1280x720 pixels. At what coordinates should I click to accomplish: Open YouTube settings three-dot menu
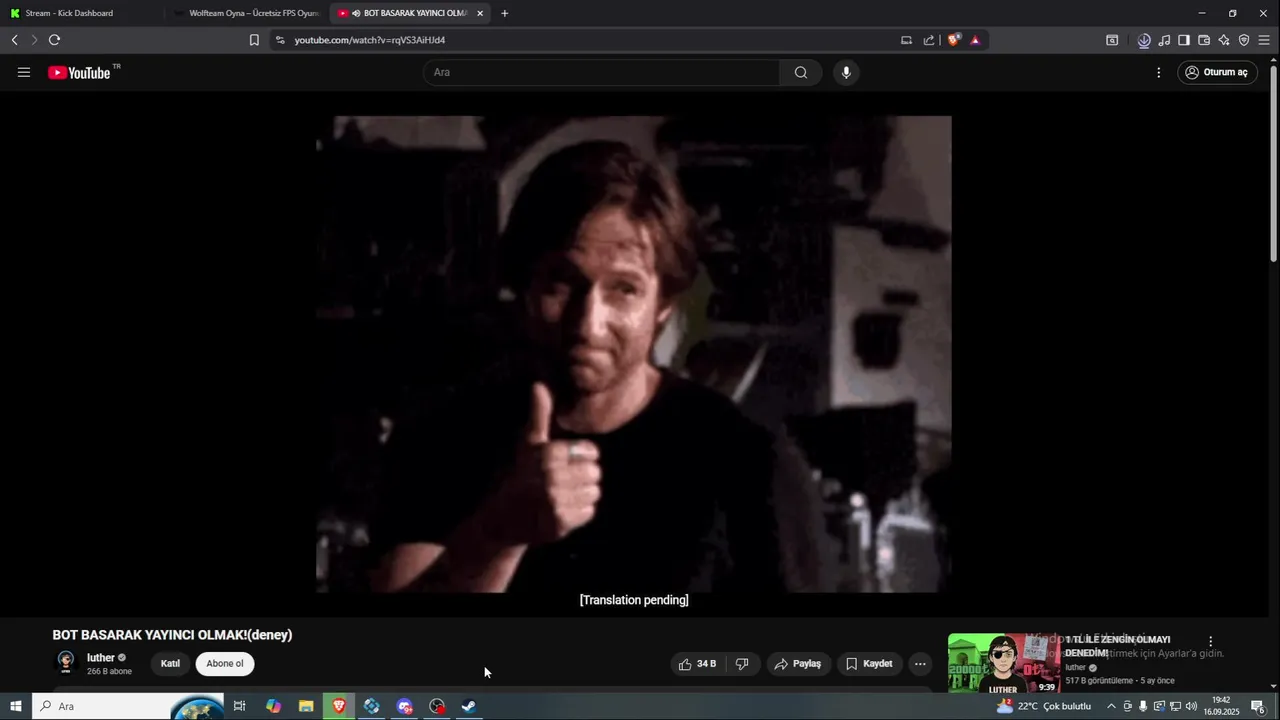point(1159,72)
